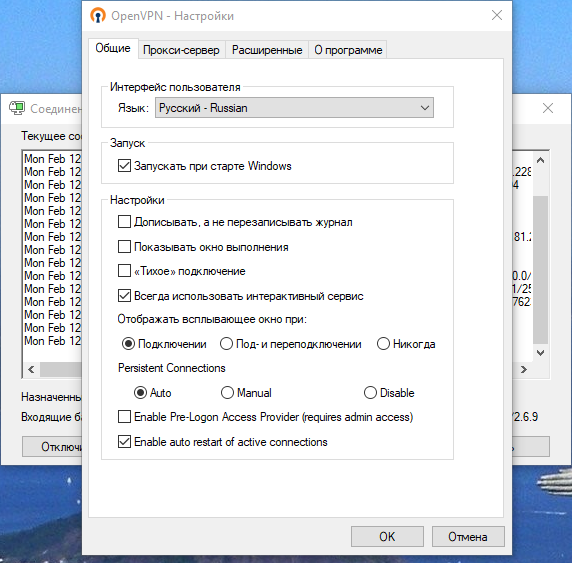Click the network monitor icon in Соединение window
This screenshot has width=572, height=563.
17,108
